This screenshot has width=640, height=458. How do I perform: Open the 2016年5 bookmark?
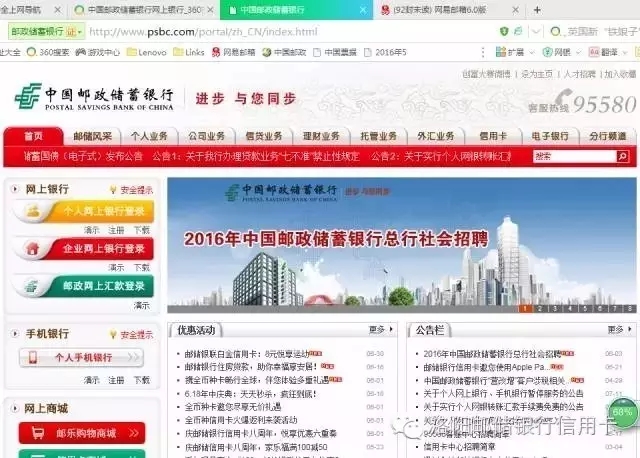point(385,52)
